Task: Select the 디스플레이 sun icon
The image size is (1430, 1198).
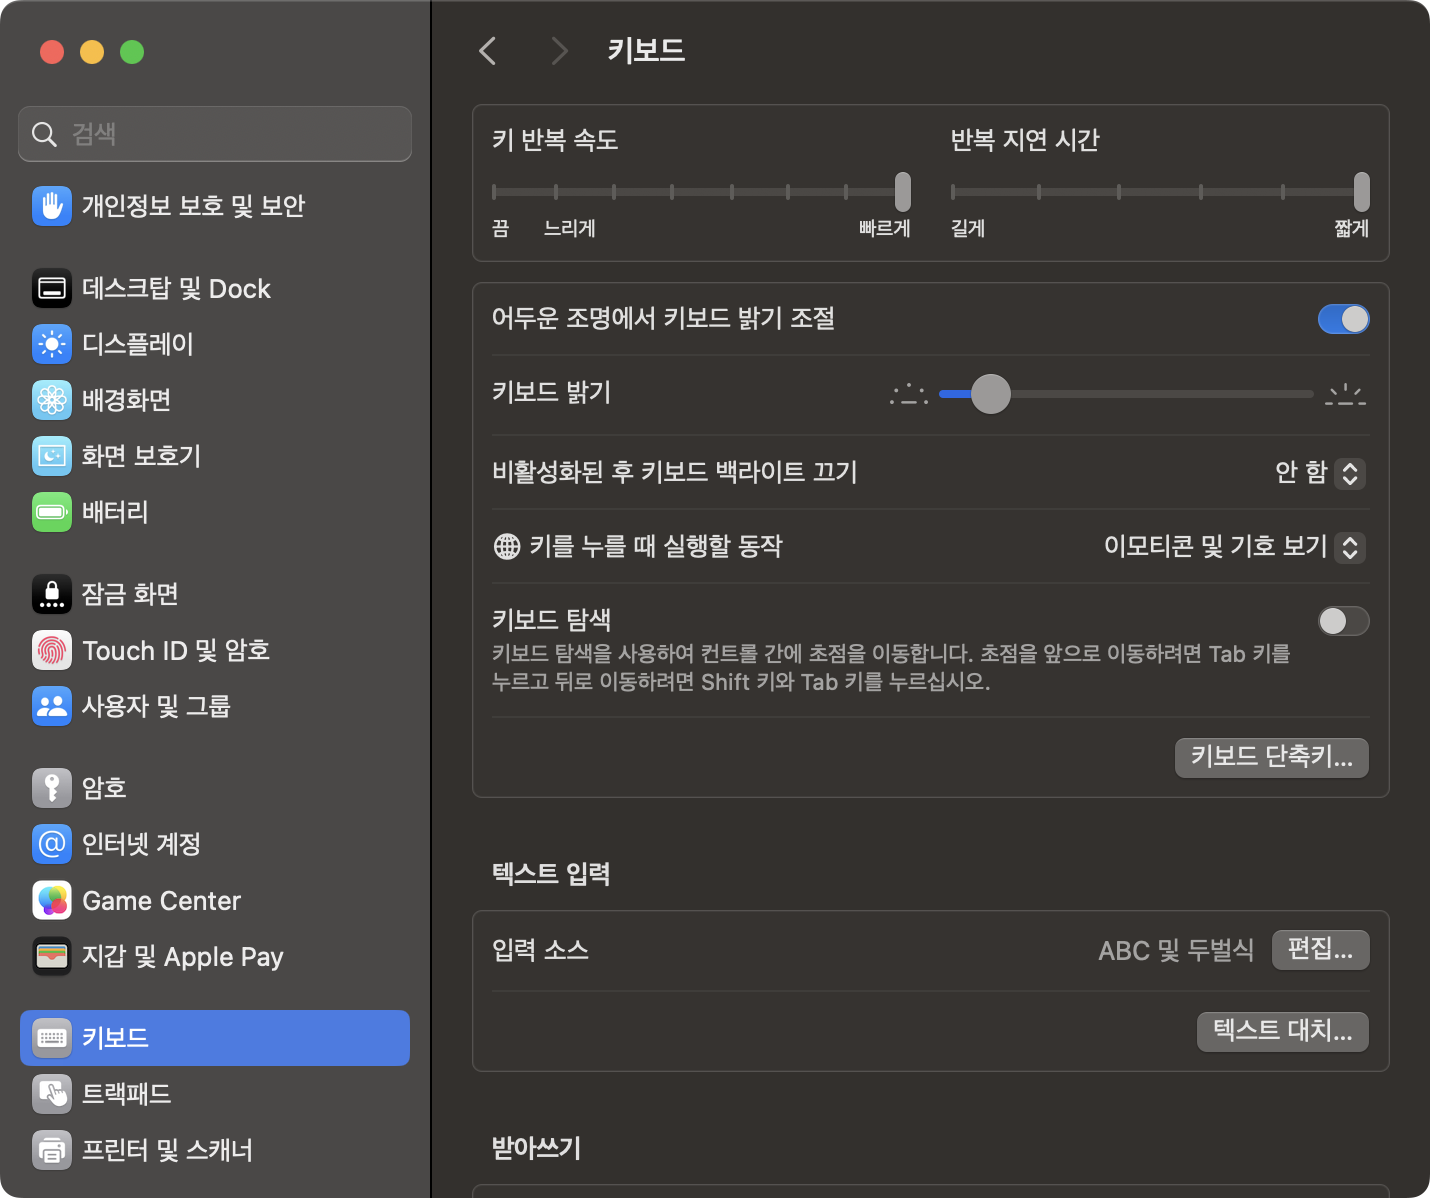Action: [52, 344]
